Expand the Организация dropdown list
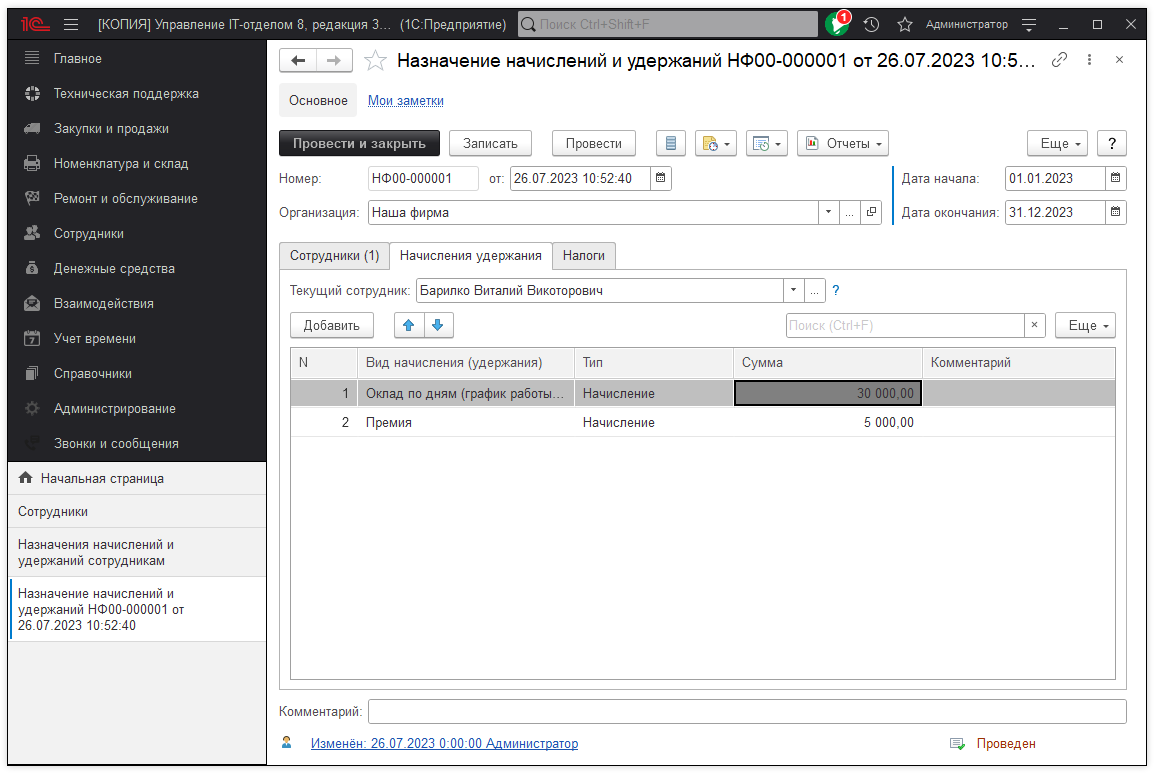 click(828, 213)
